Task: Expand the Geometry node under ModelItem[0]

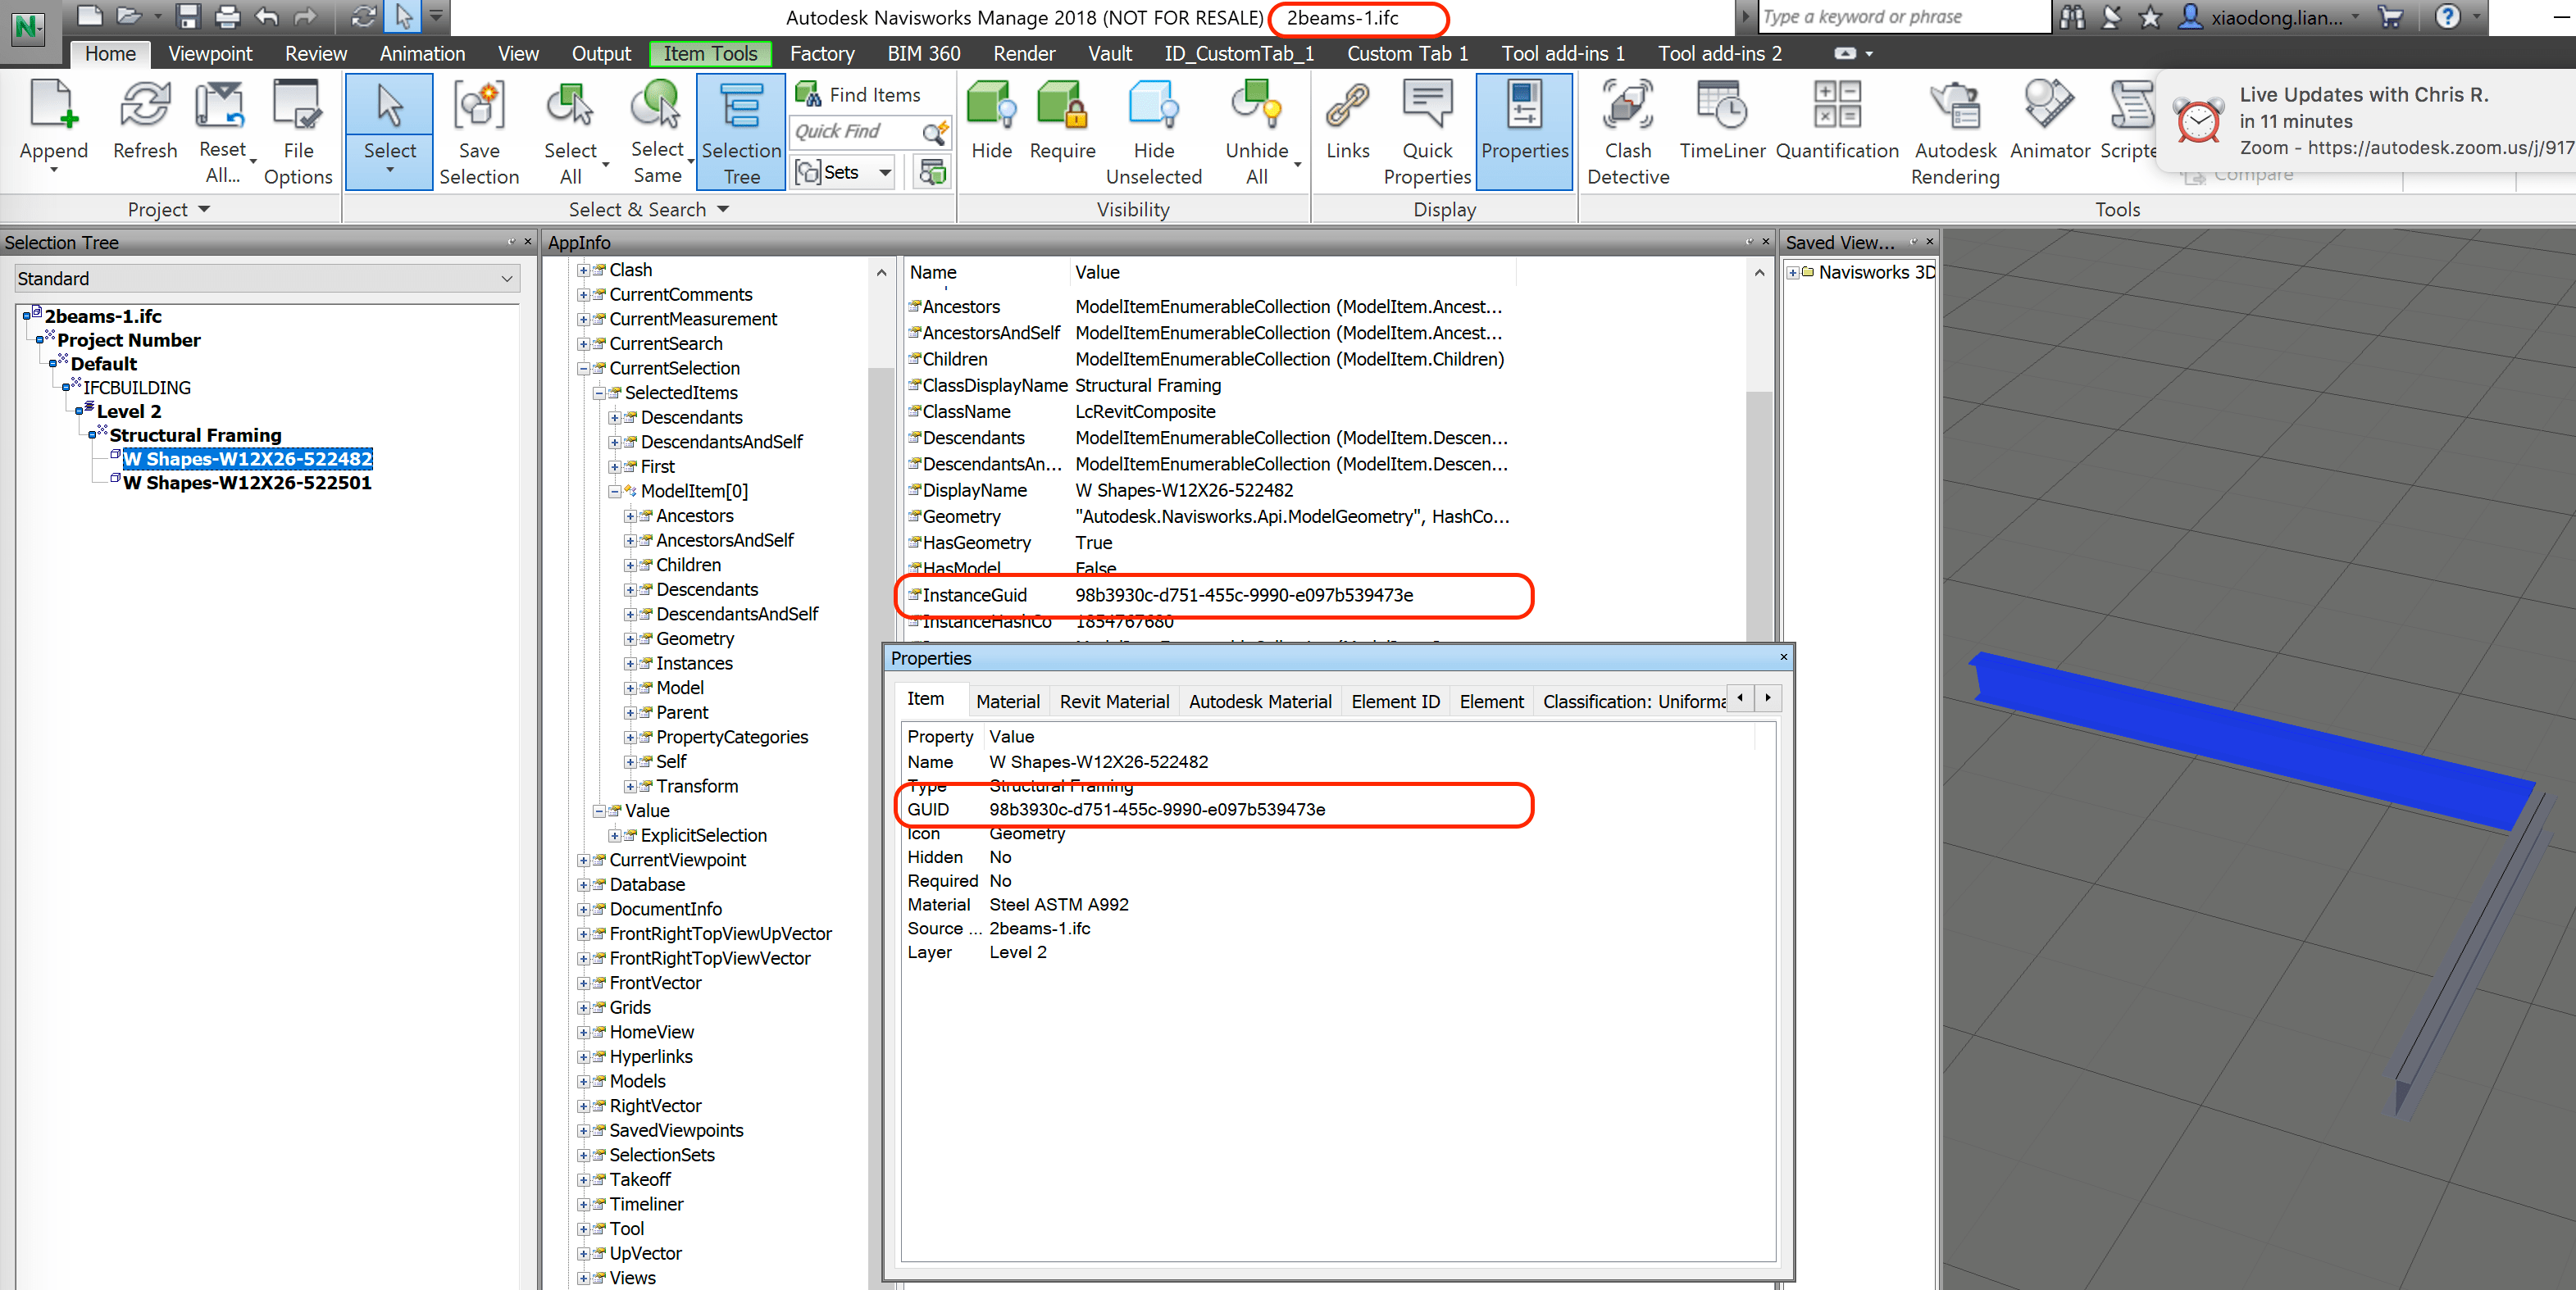Action: [630, 639]
